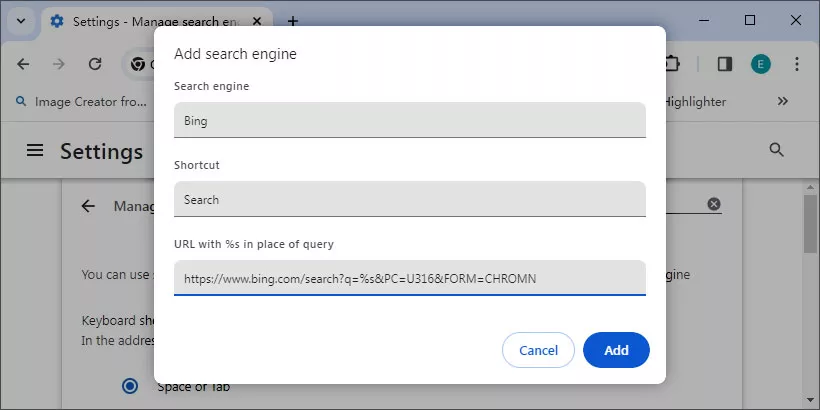Go back with the browser back arrow

click(23, 64)
